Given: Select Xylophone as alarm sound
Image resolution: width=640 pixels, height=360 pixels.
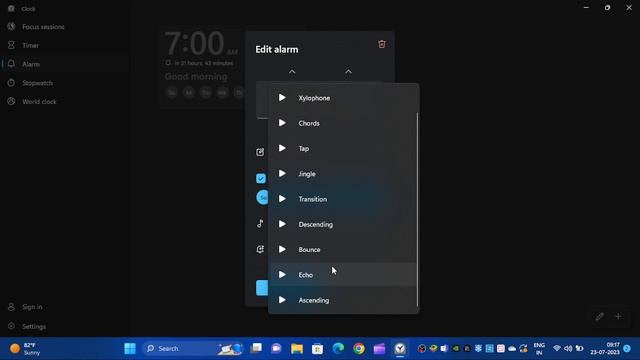Looking at the screenshot, I should tap(343, 98).
